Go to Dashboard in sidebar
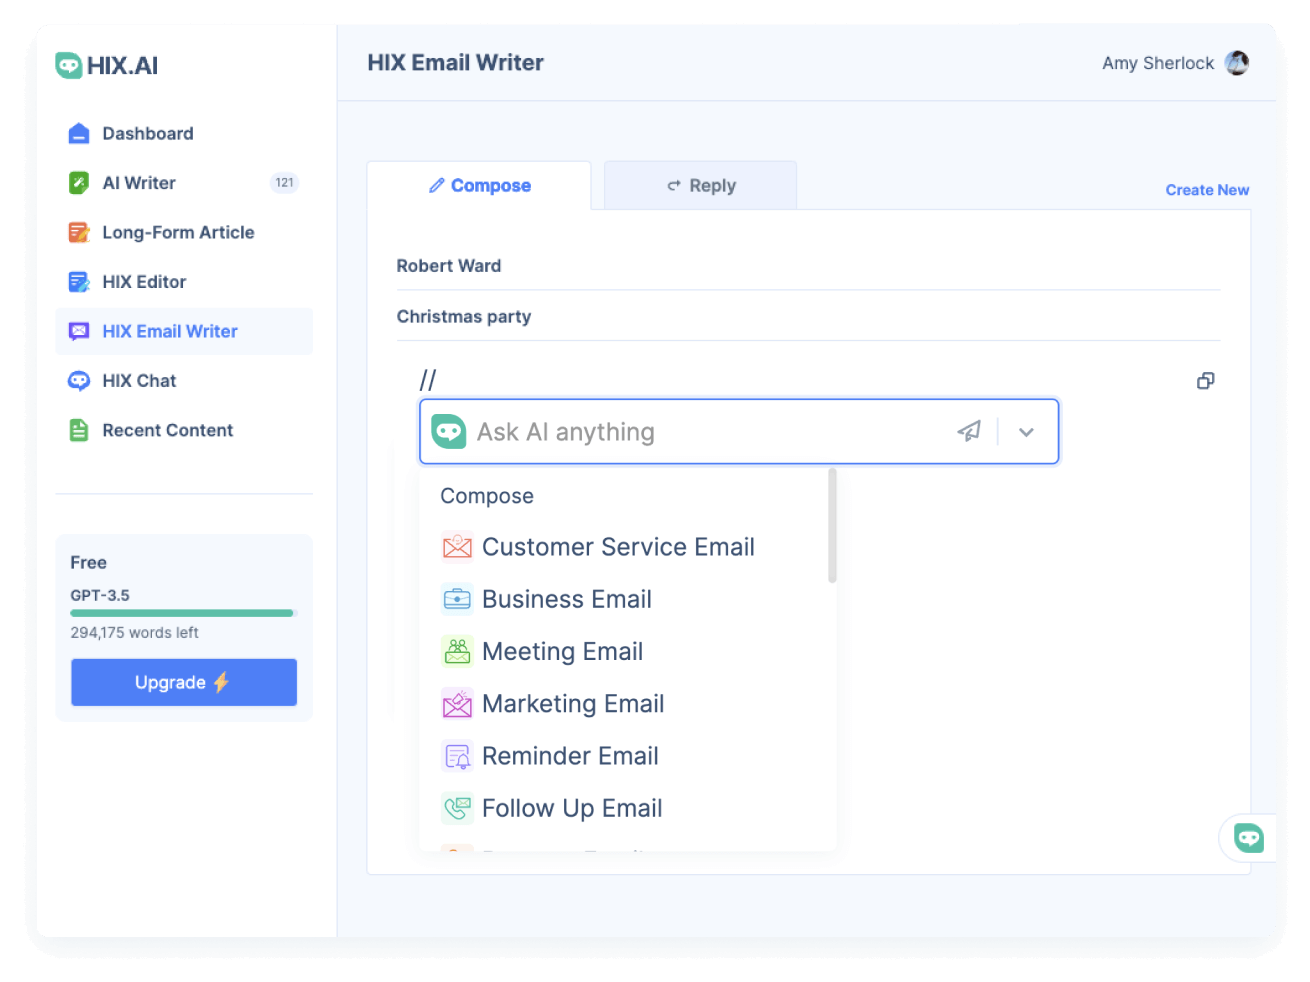Viewport: 1310px width, 982px height. pos(184,133)
